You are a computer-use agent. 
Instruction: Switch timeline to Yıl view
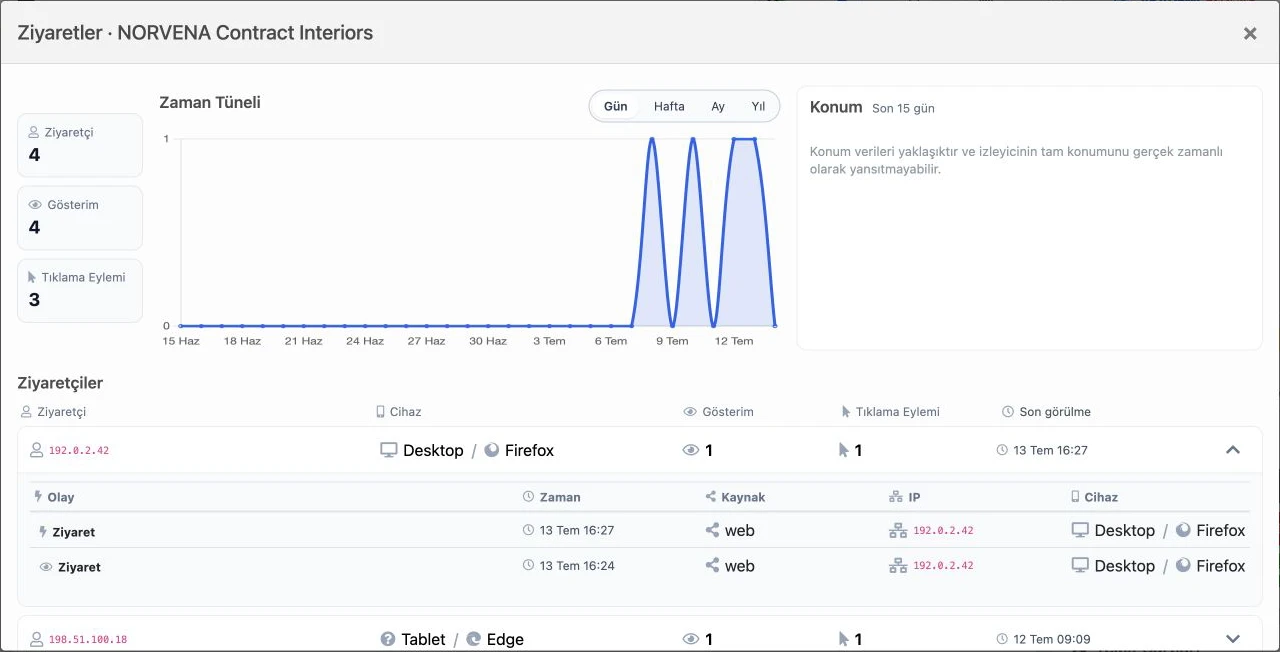pyautogui.click(x=758, y=106)
